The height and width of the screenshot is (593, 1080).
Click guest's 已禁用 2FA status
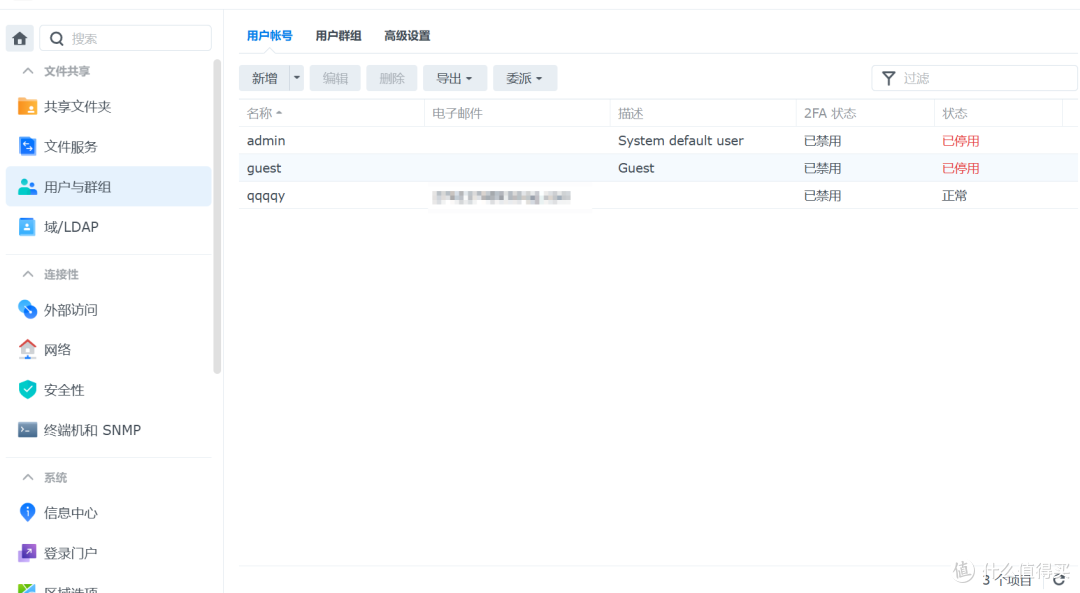coord(822,168)
